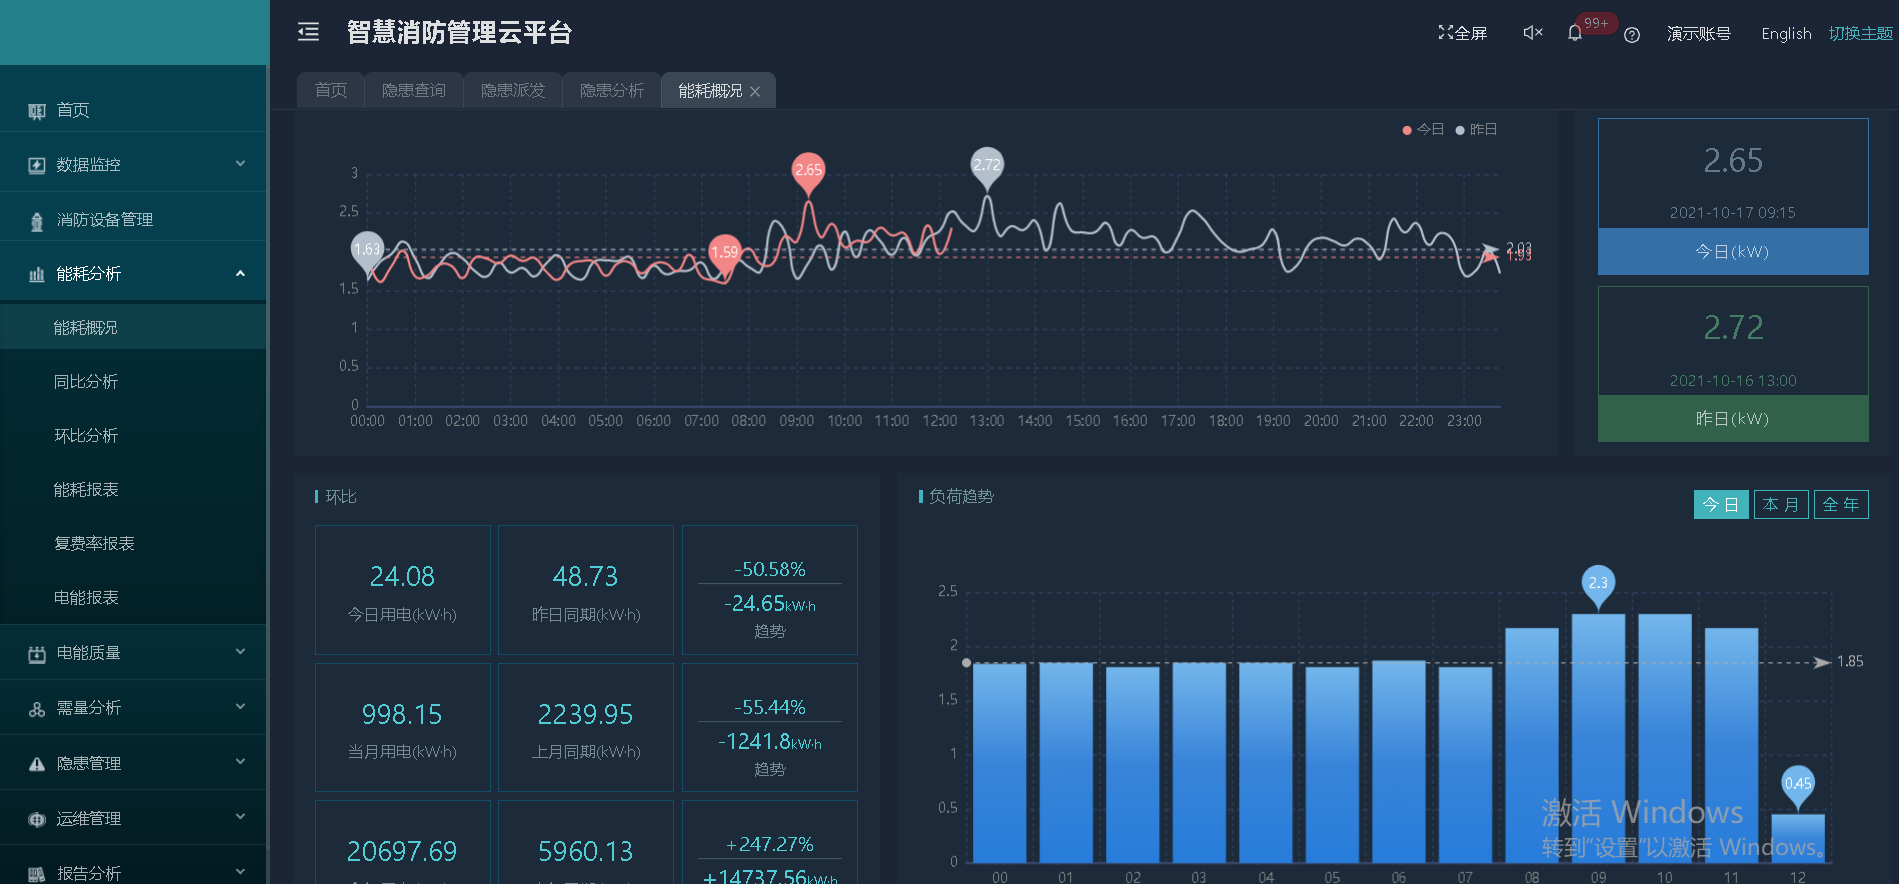Open 同比分析 in the sidebar submenu
Screen dimensions: 1899x884
(86, 382)
